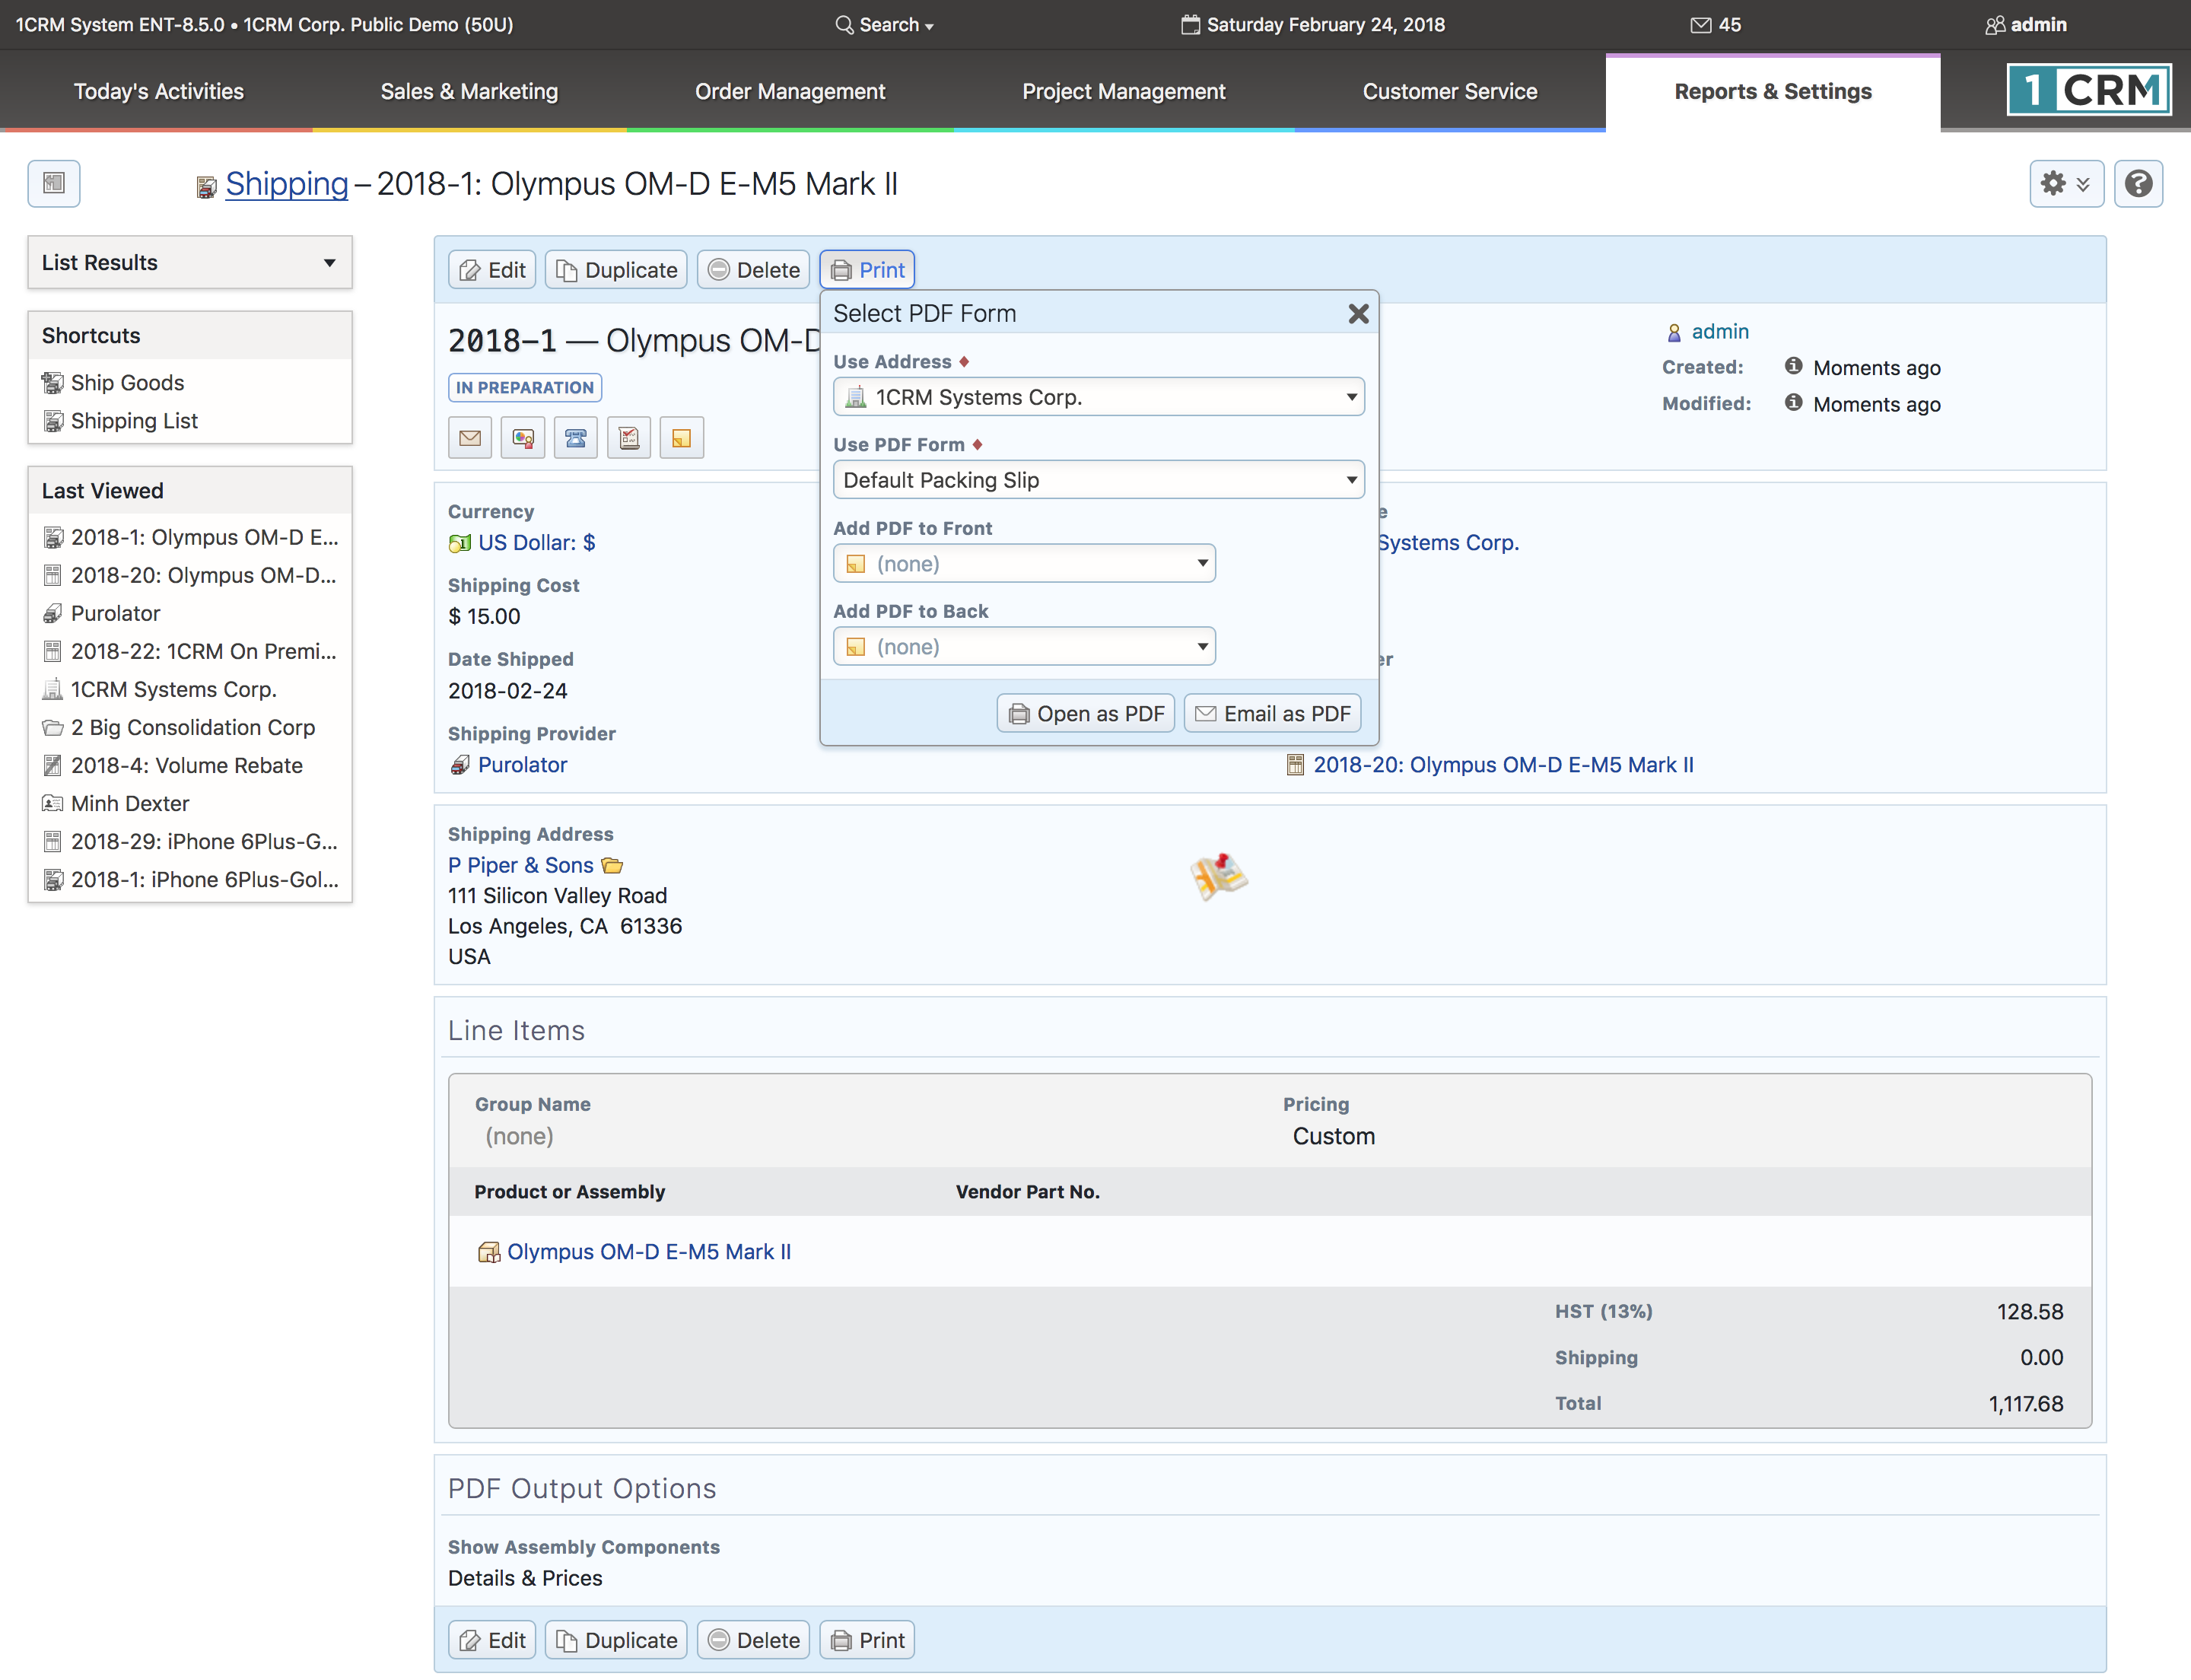Expand the List Results dropdown
This screenshot has height=1680, width=2191.
click(190, 262)
